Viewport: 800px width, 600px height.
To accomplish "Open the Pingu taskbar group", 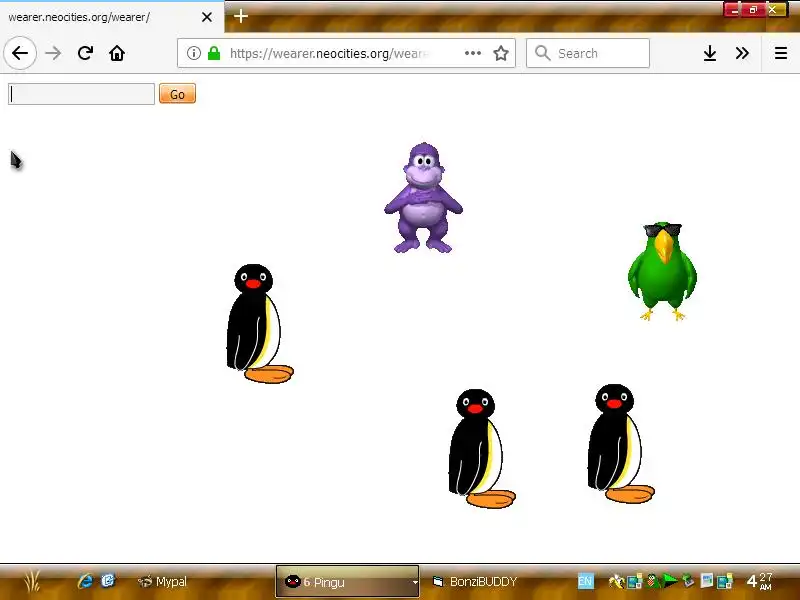I will tap(347, 582).
